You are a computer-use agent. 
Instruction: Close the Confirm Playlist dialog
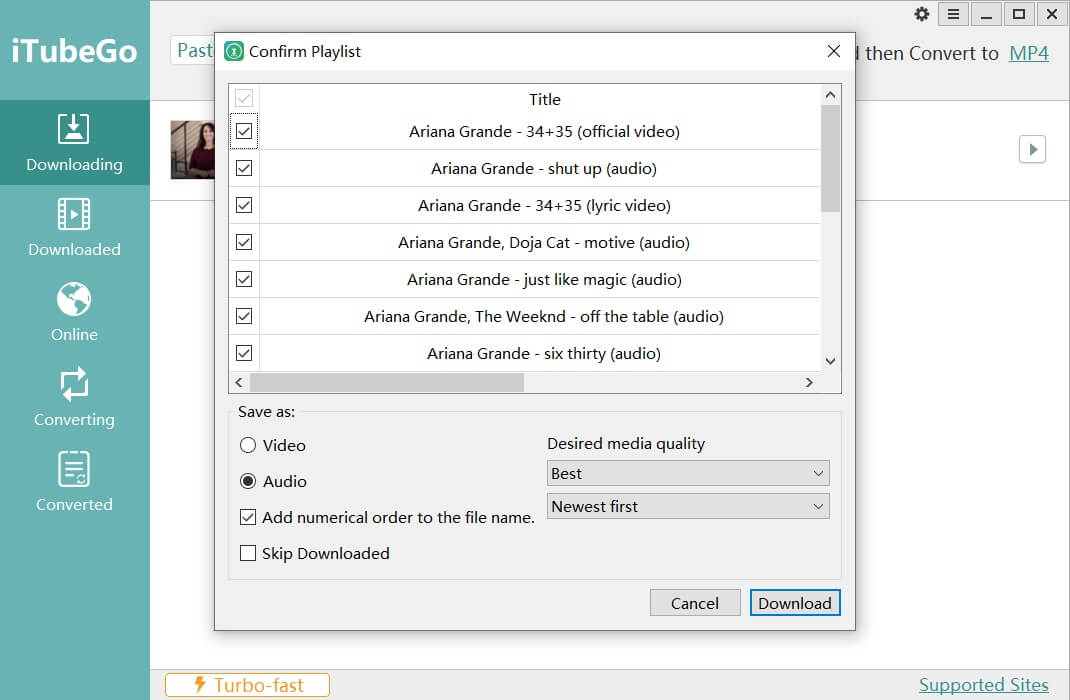pos(833,51)
